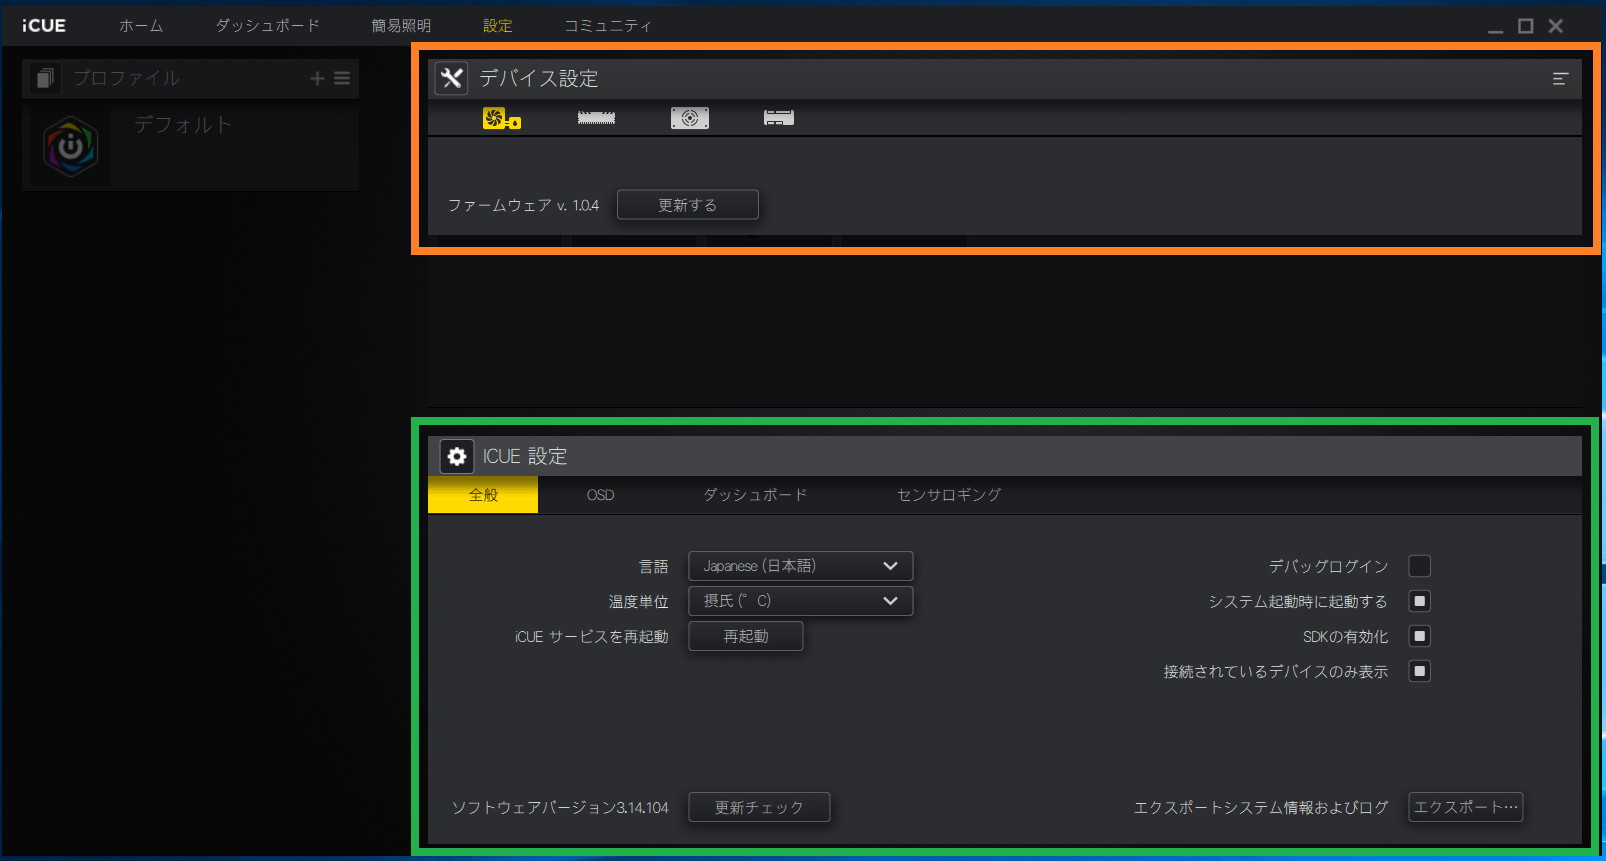Switch to the ダッシュボード settings tab
This screenshot has height=861, width=1606.
pos(755,495)
